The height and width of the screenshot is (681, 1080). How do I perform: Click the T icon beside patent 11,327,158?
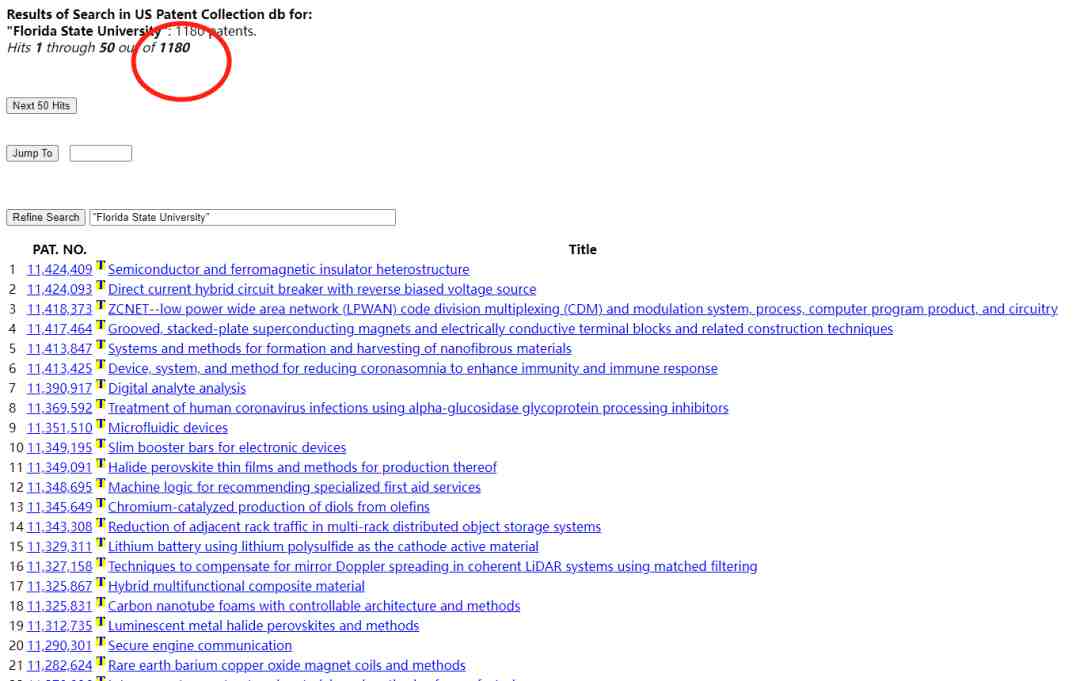coord(101,563)
